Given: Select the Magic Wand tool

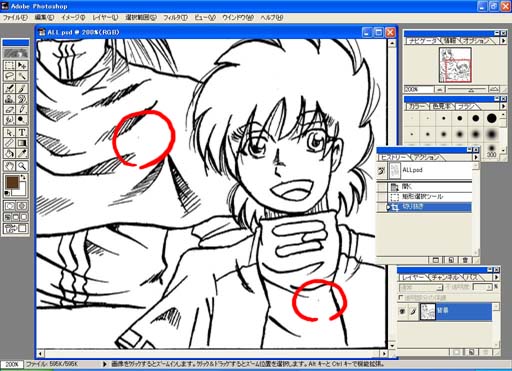Looking at the screenshot, I should (22, 76).
